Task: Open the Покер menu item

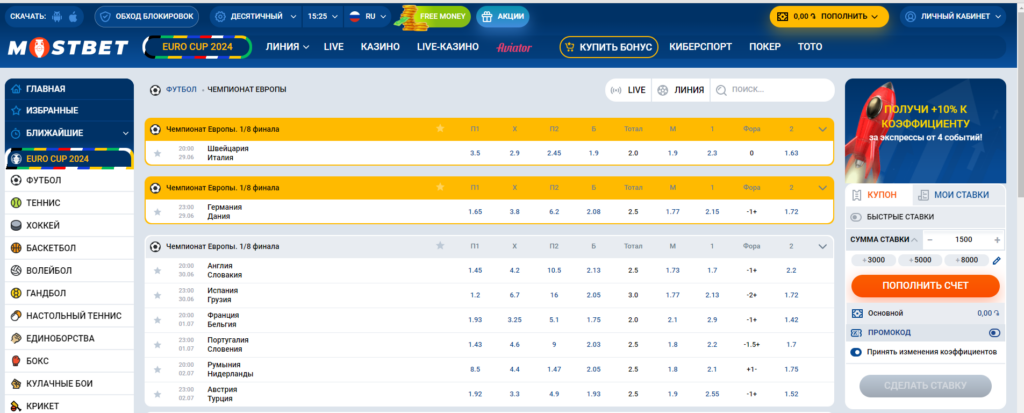Action: pos(765,47)
